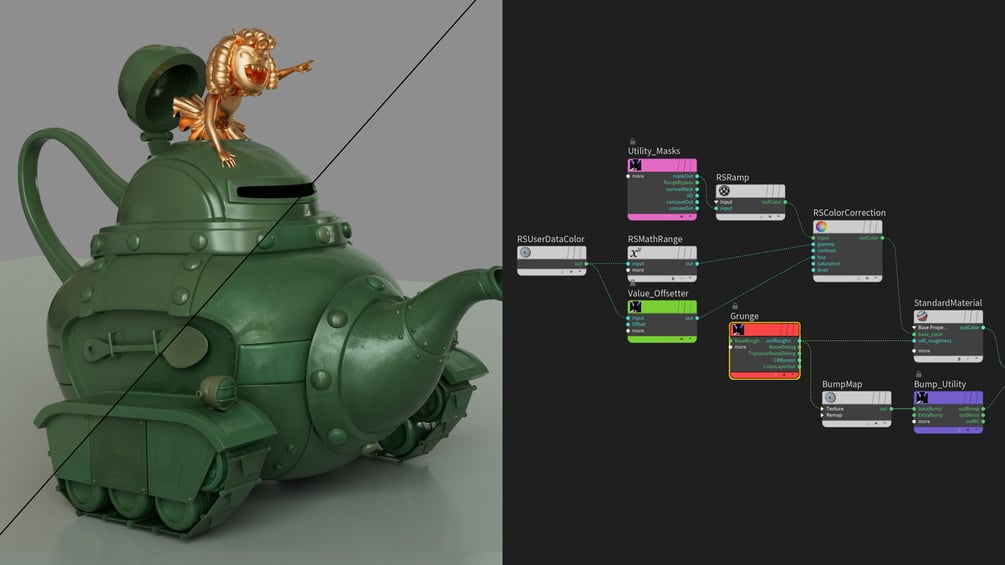Click the BumpMap out port
This screenshot has width=1005, height=565.
pyautogui.click(x=892, y=409)
